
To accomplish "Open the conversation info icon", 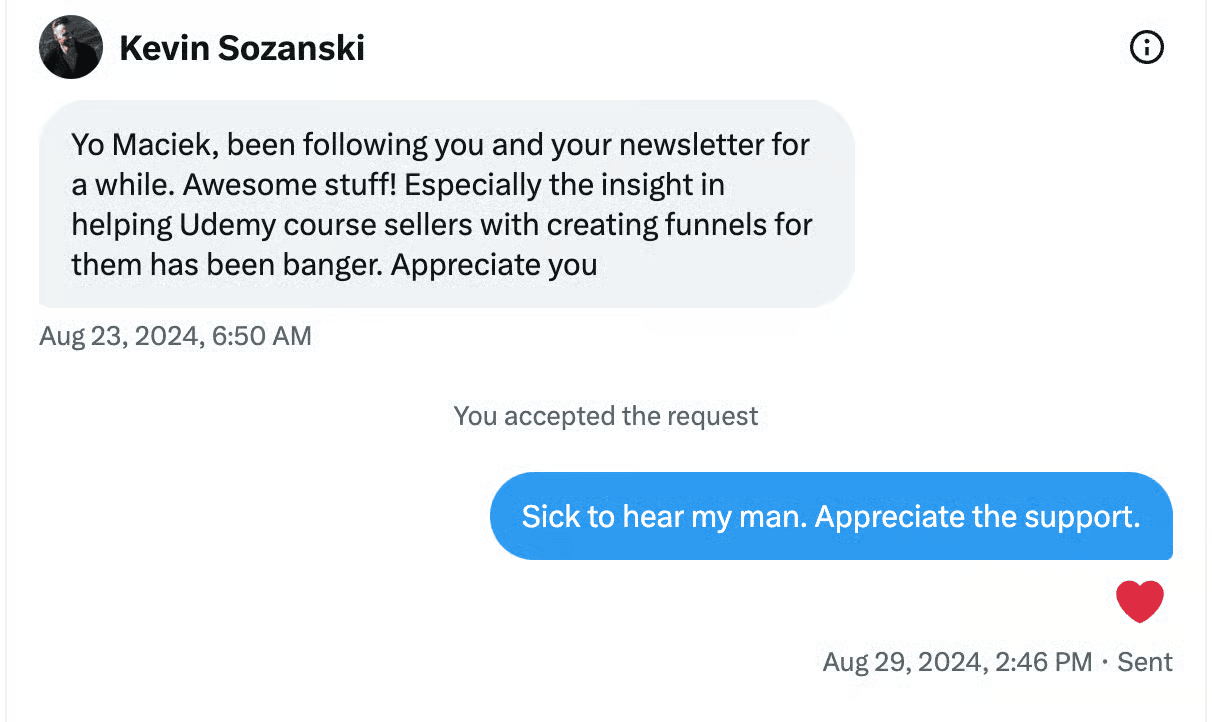I will [1146, 47].
